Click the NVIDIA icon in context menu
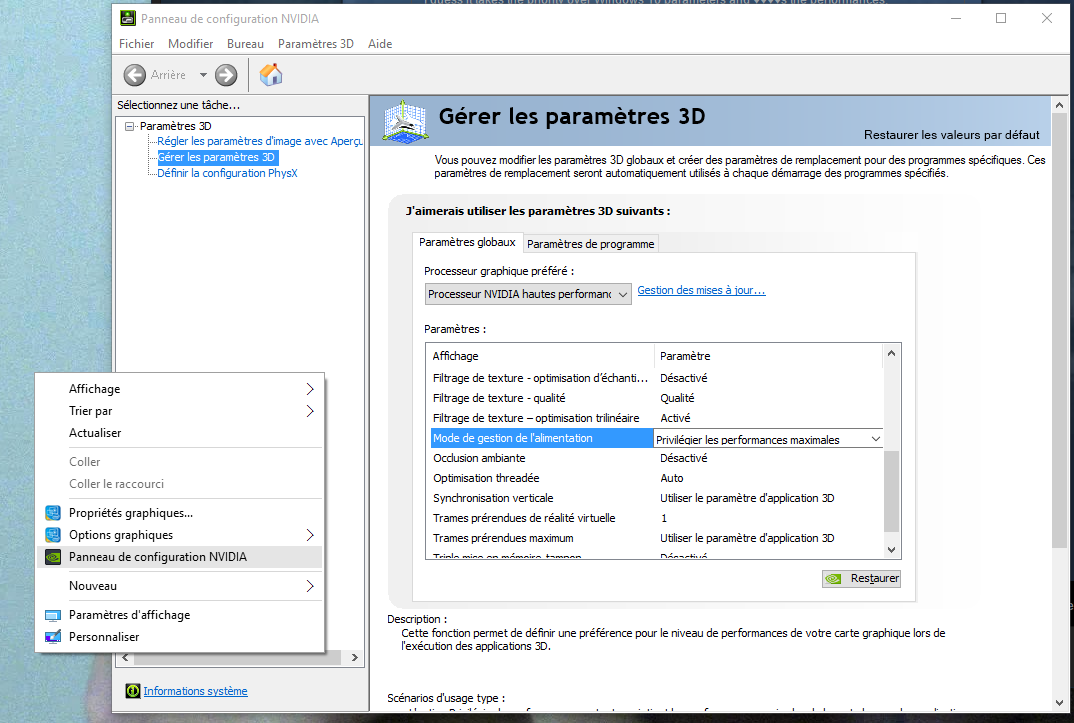Viewport: 1074px width, 723px height. click(53, 557)
